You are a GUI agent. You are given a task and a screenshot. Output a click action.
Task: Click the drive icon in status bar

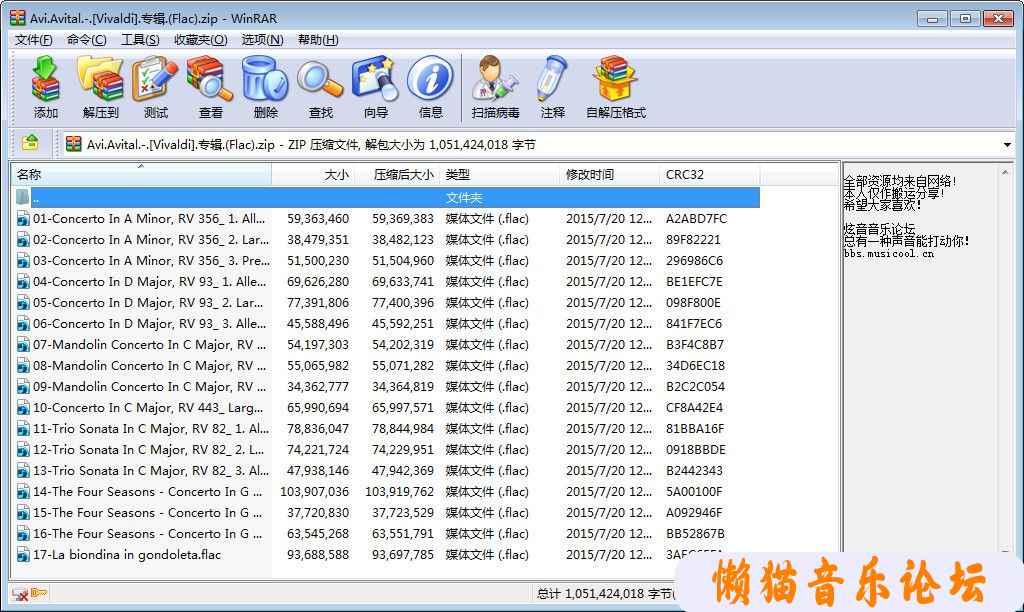tap(20, 594)
